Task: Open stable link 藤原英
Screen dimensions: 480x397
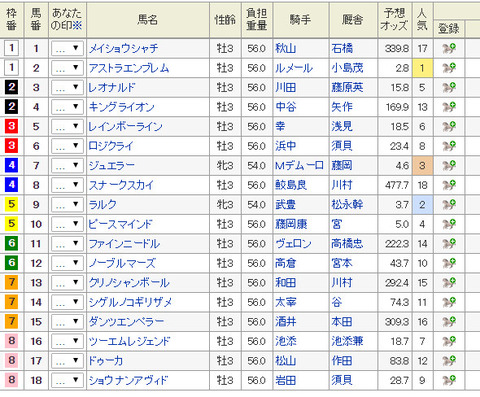Action: pos(347,88)
